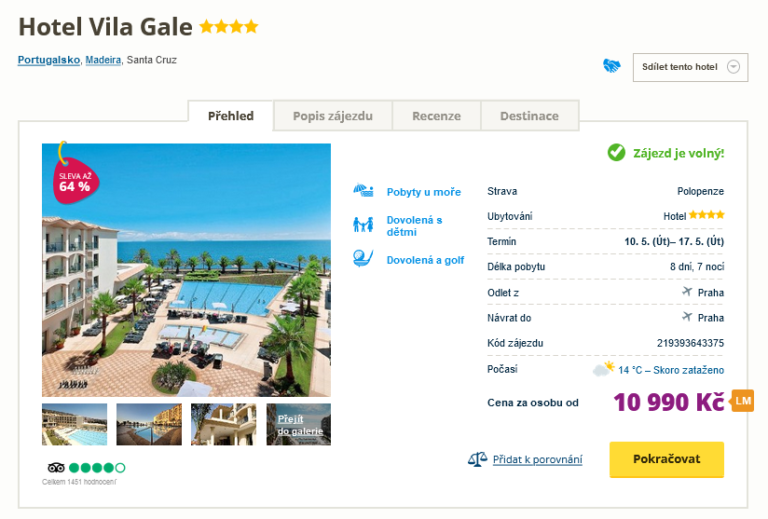Viewport: 768px width, 519px height.
Task: Click the main hotel pool photo
Action: (x=186, y=270)
